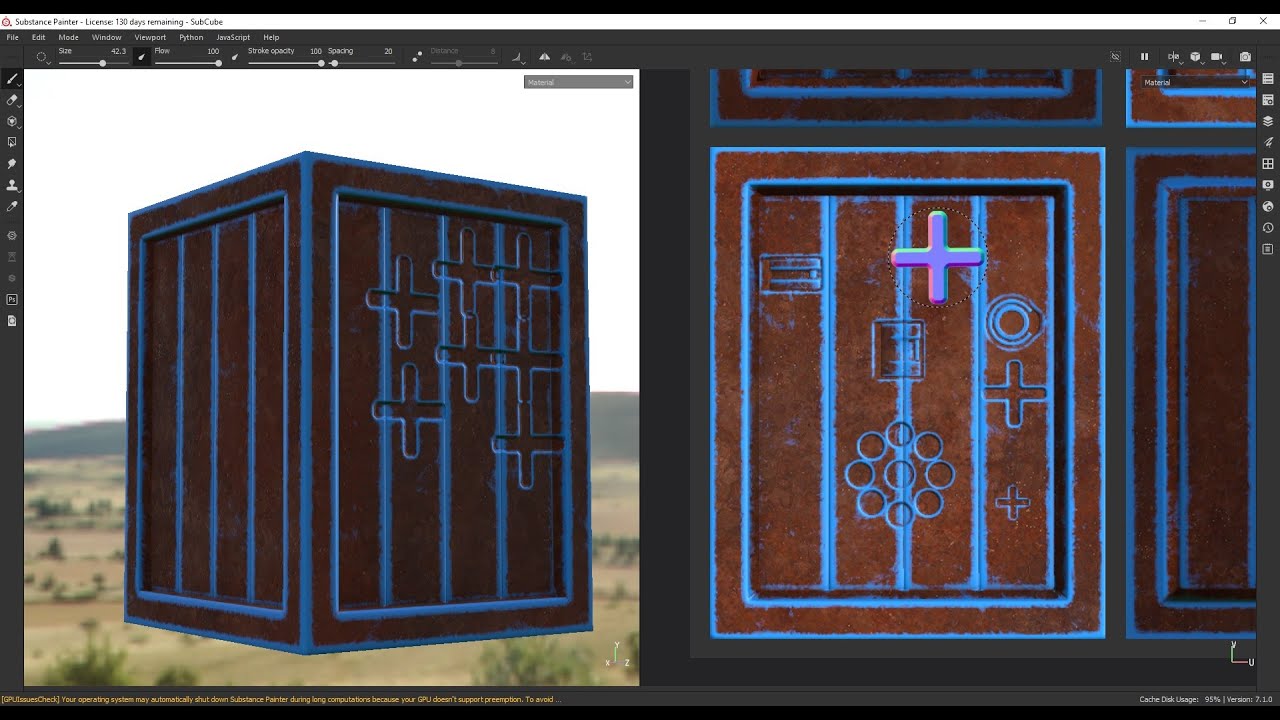Toggle hide viewport overlay icon
Viewport: 1280px width, 720px height.
1115,57
